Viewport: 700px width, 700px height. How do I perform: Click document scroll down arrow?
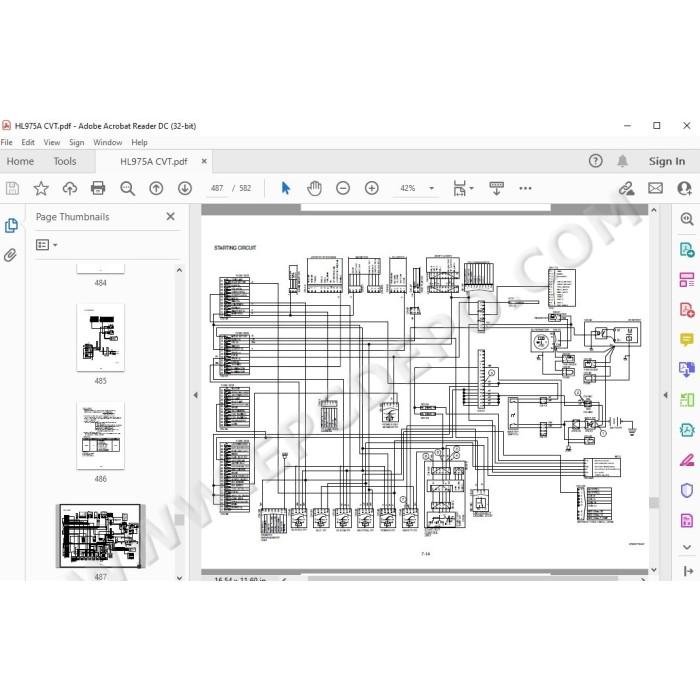coord(654,570)
